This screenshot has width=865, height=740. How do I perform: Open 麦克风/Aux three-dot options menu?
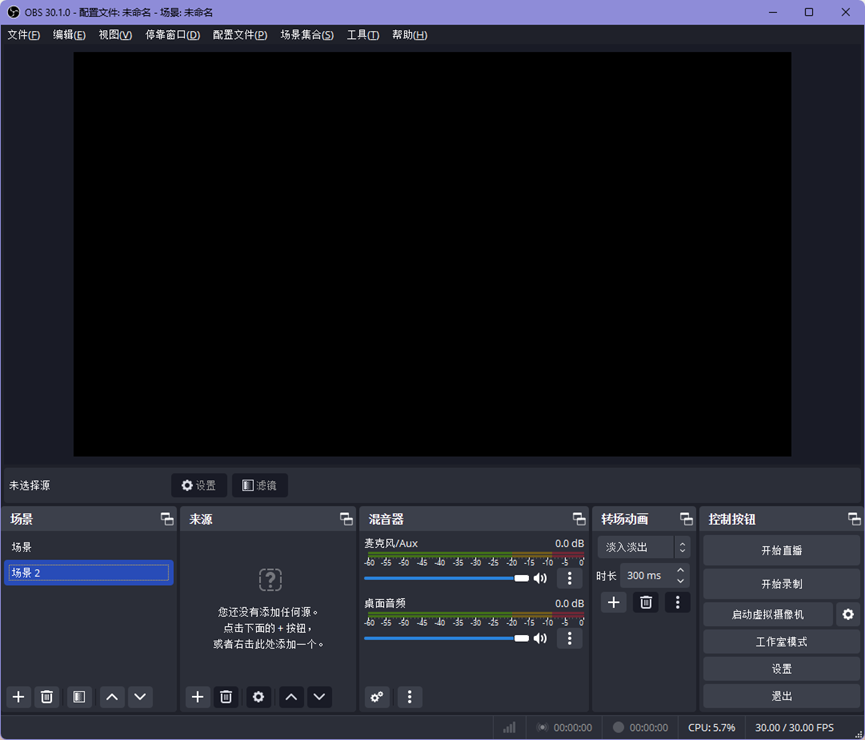tap(570, 578)
